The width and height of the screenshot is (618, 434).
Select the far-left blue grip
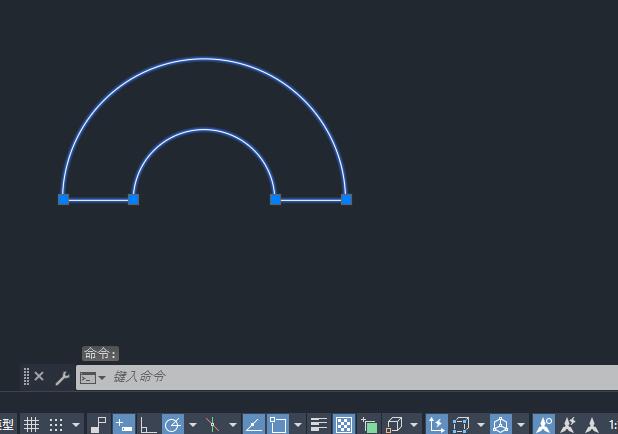63,199
